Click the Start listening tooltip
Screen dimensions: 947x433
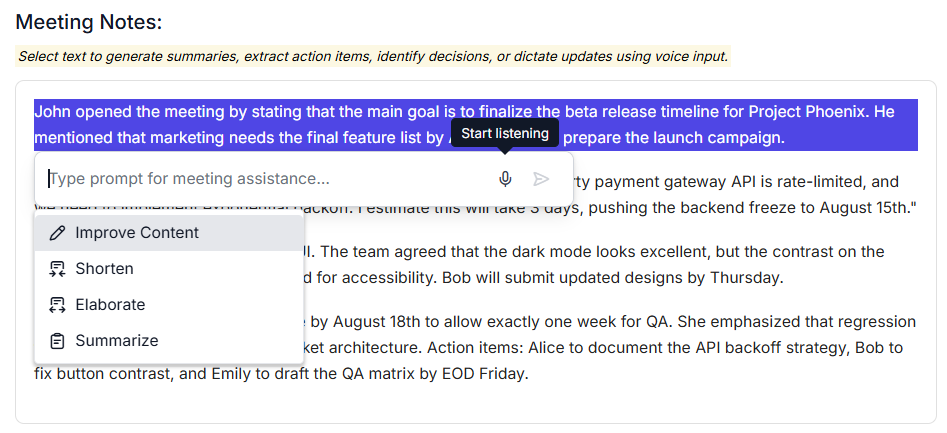[x=505, y=133]
